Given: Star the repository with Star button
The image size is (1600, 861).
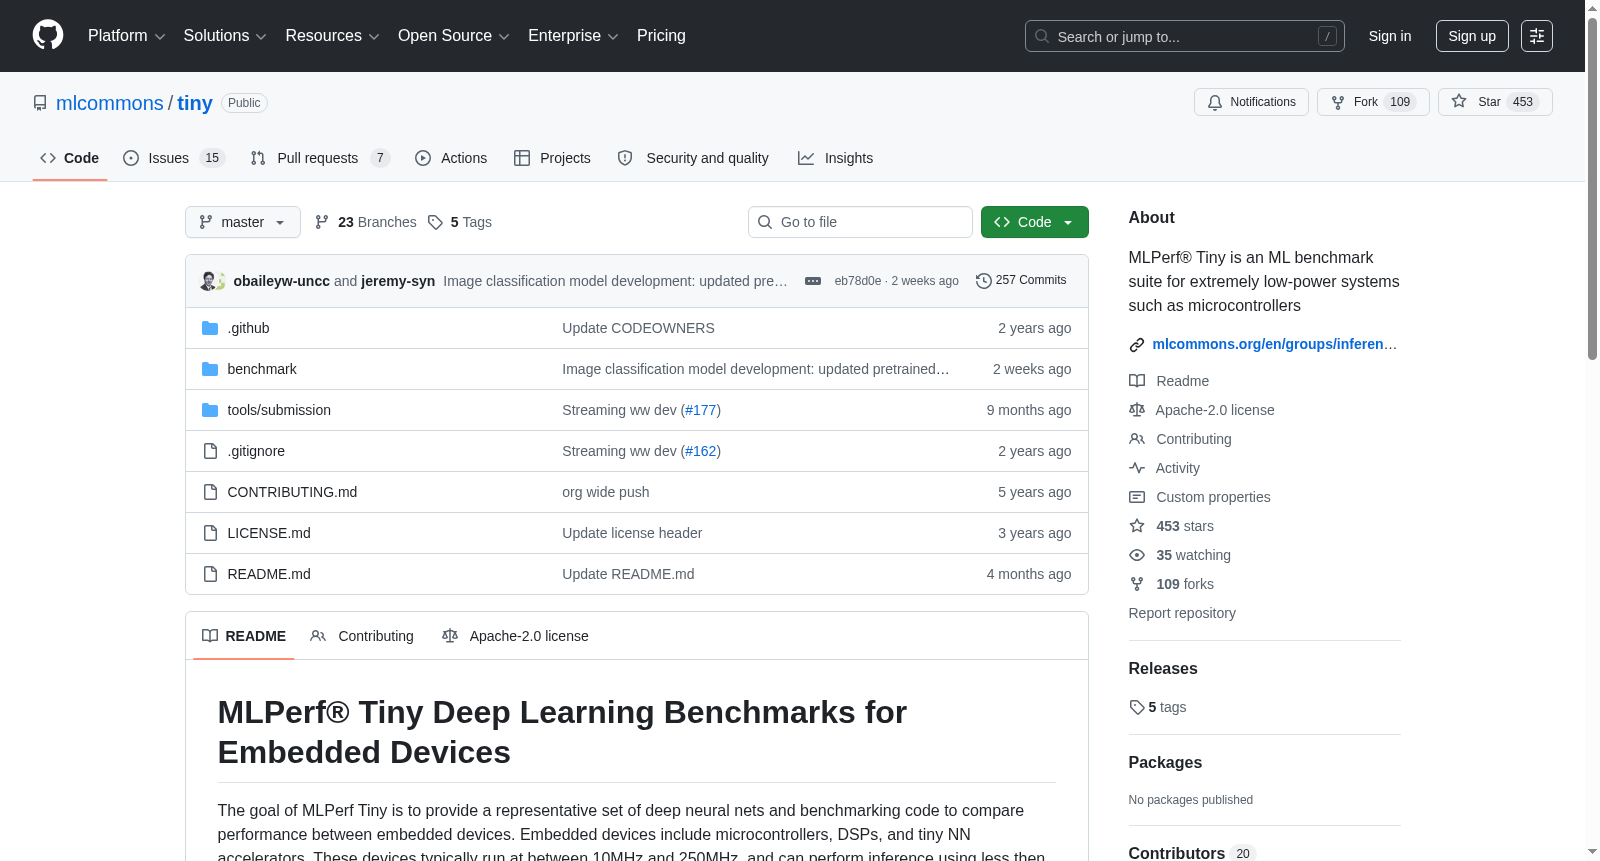Looking at the screenshot, I should pos(1495,102).
